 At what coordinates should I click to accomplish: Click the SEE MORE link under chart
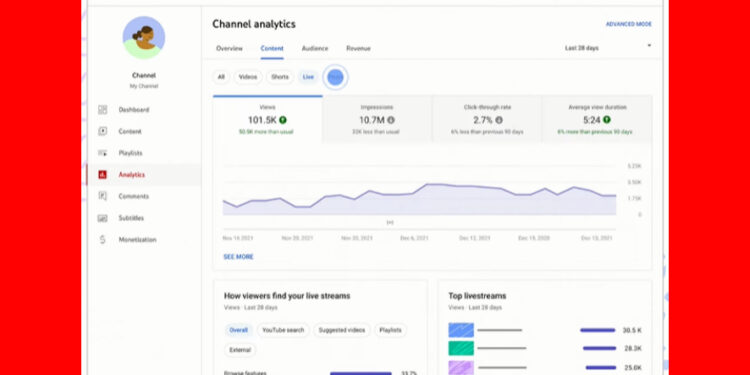pyautogui.click(x=238, y=257)
